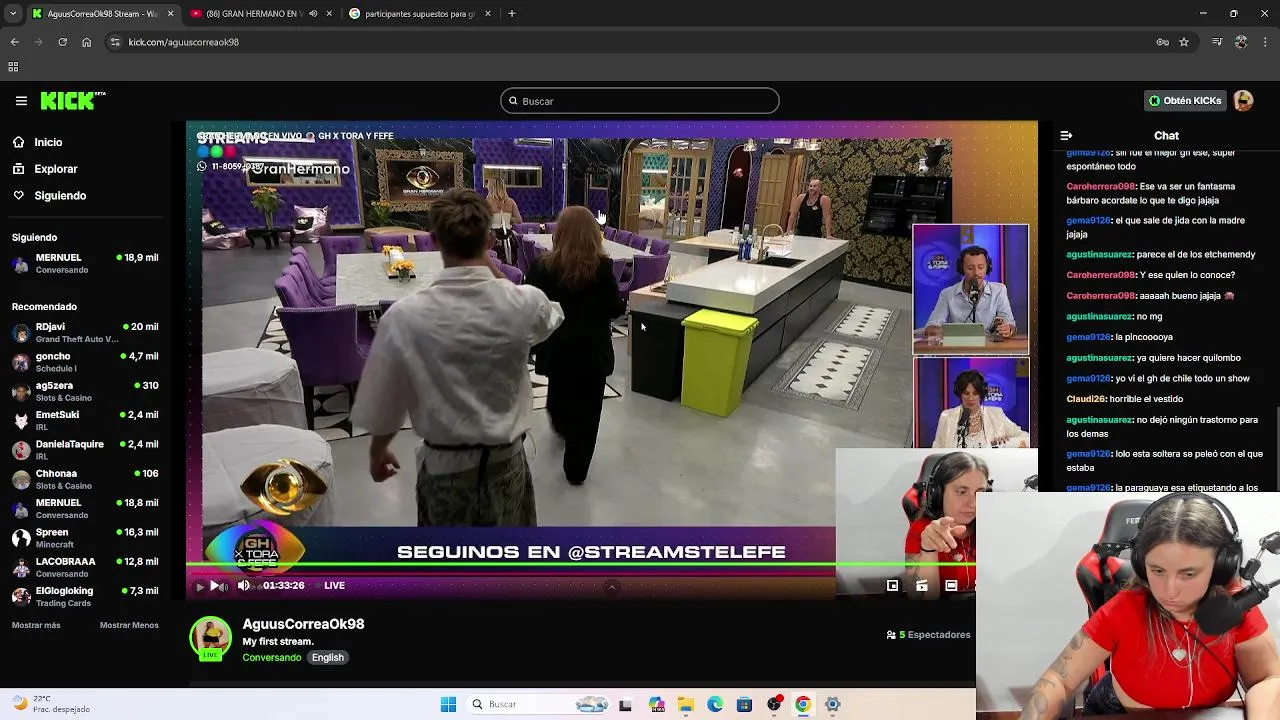Go to Inicio in the sidebar

[x=48, y=142]
